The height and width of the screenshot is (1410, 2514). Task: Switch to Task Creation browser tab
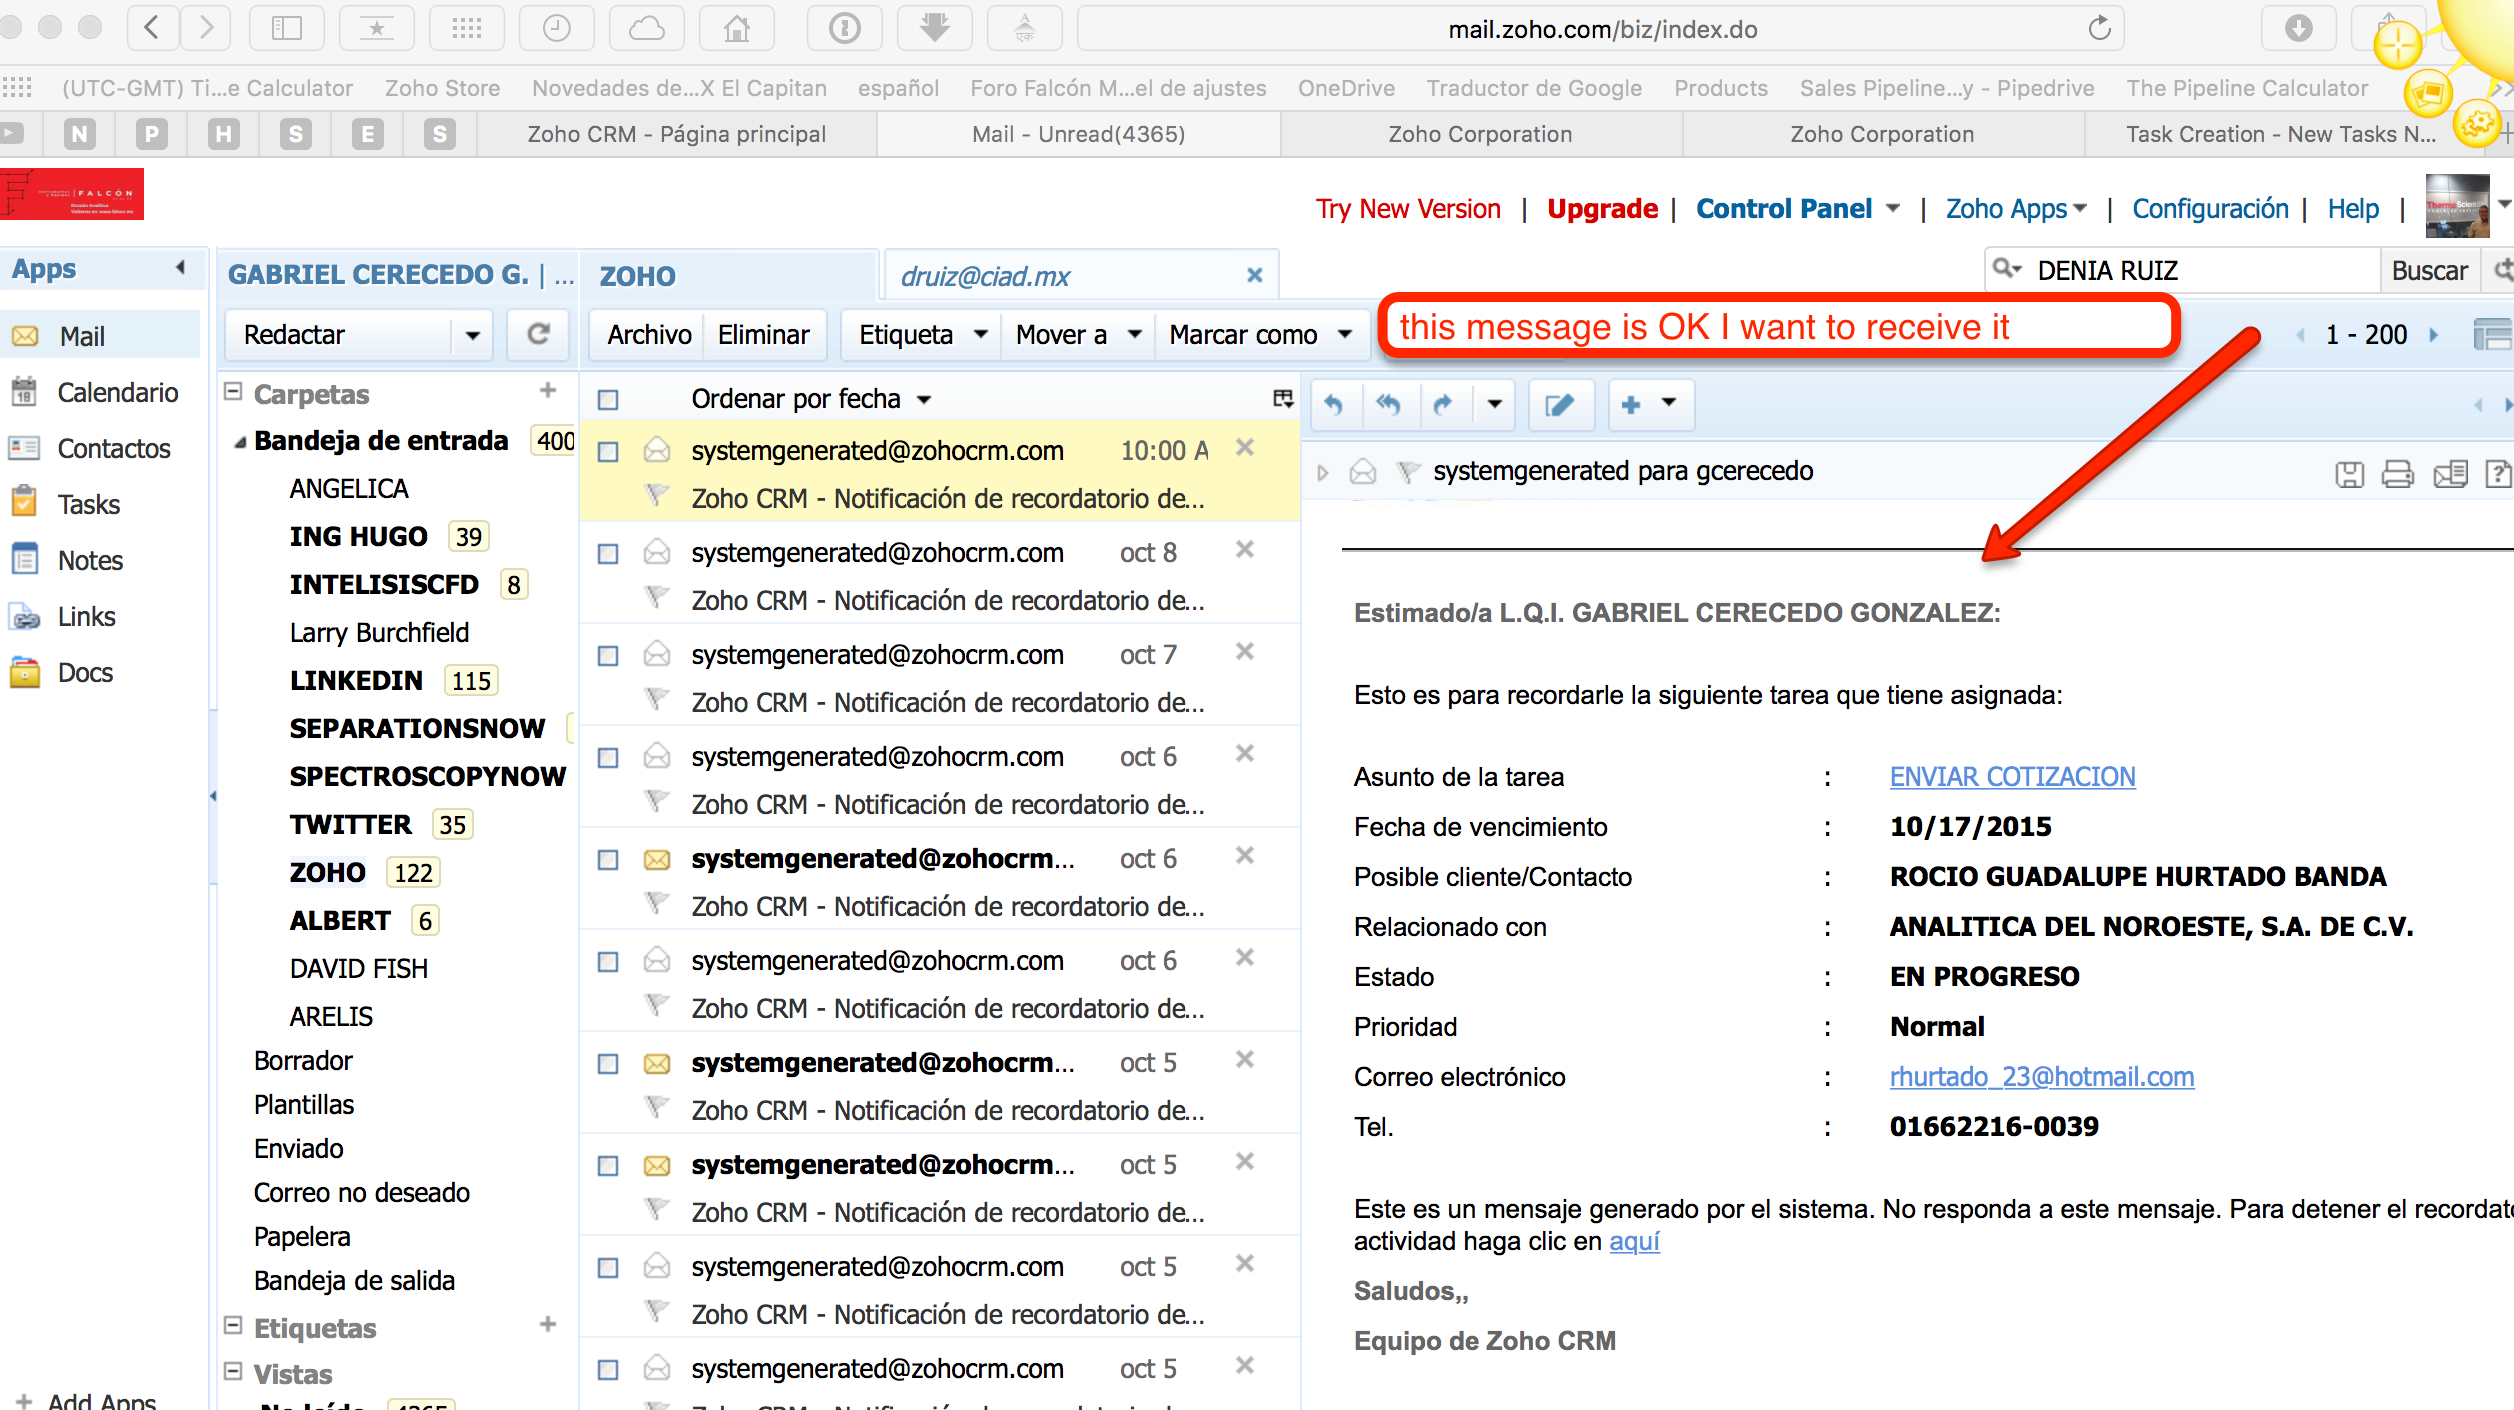tap(2280, 134)
